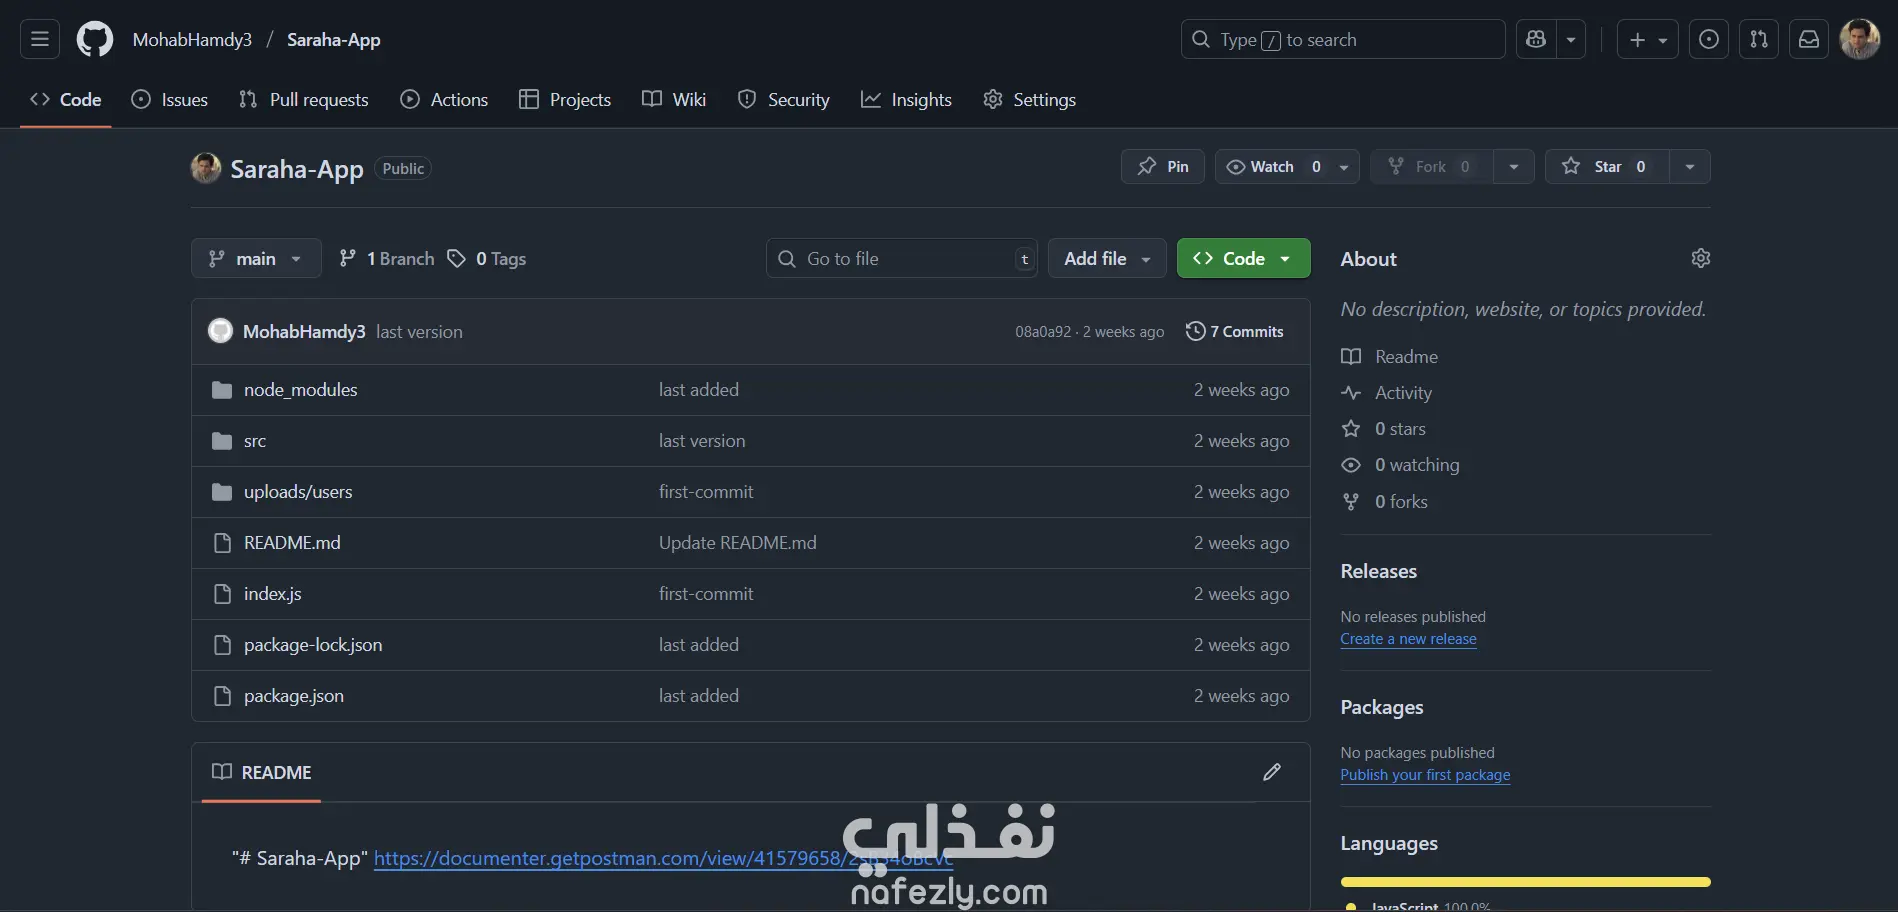1898x912 pixels.
Task: Select the README tab in file preview
Action: (x=262, y=772)
